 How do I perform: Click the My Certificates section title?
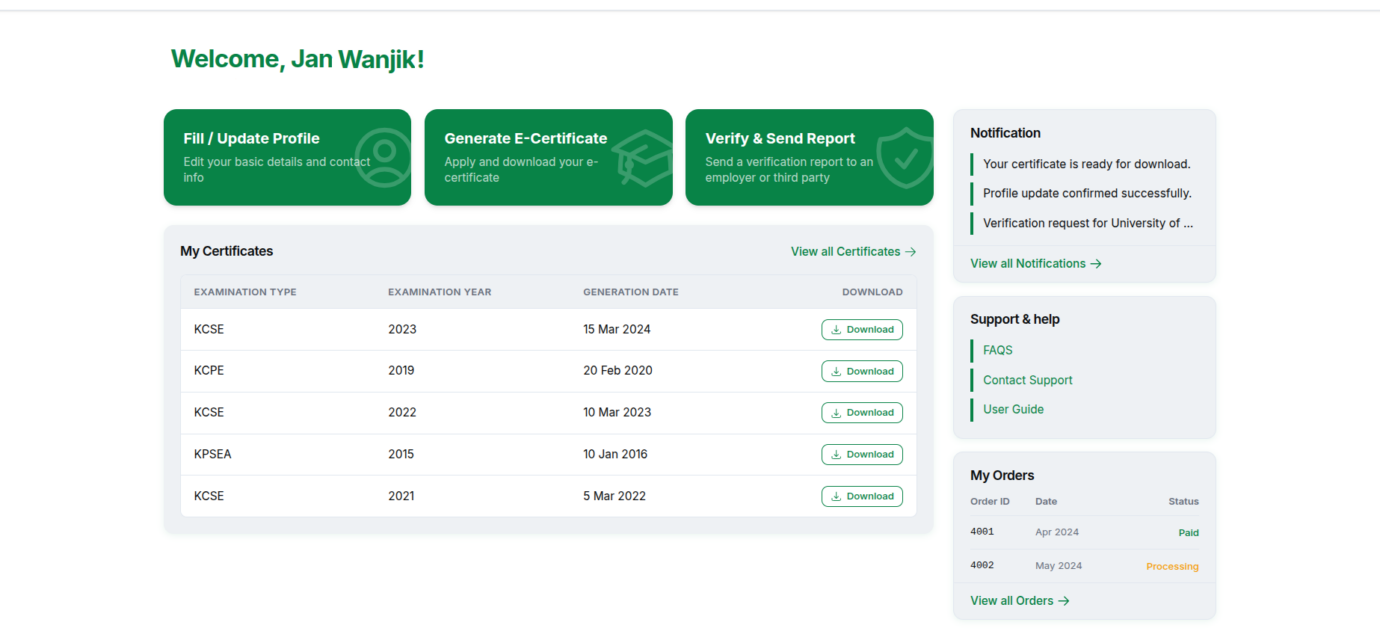click(x=226, y=251)
